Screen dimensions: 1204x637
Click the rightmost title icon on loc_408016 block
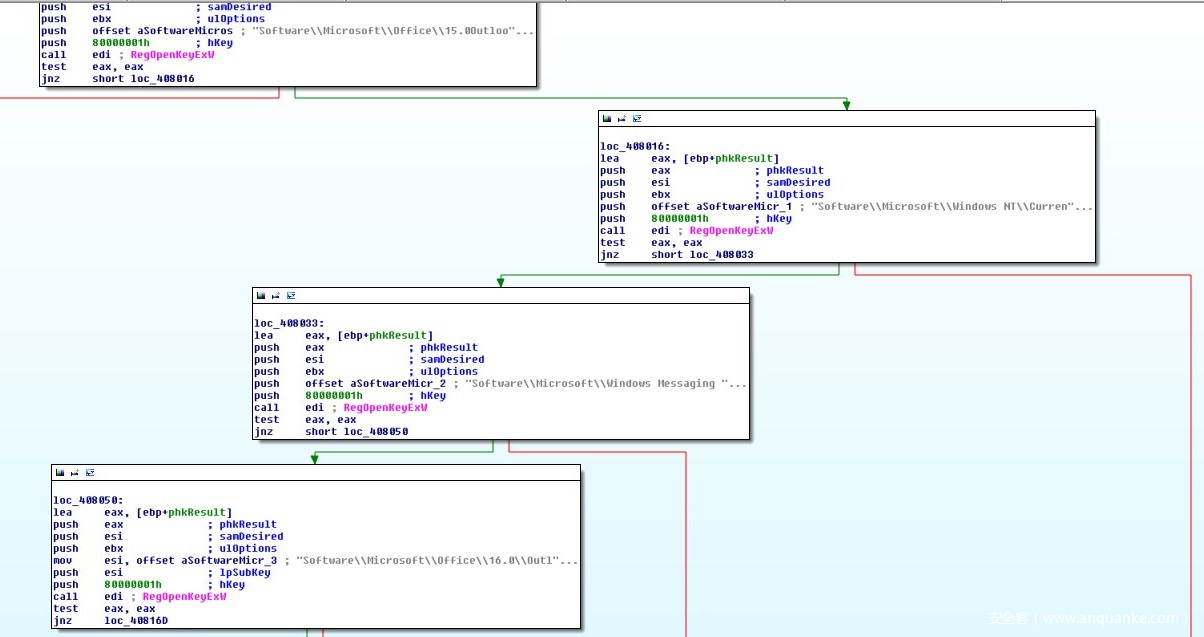point(637,119)
